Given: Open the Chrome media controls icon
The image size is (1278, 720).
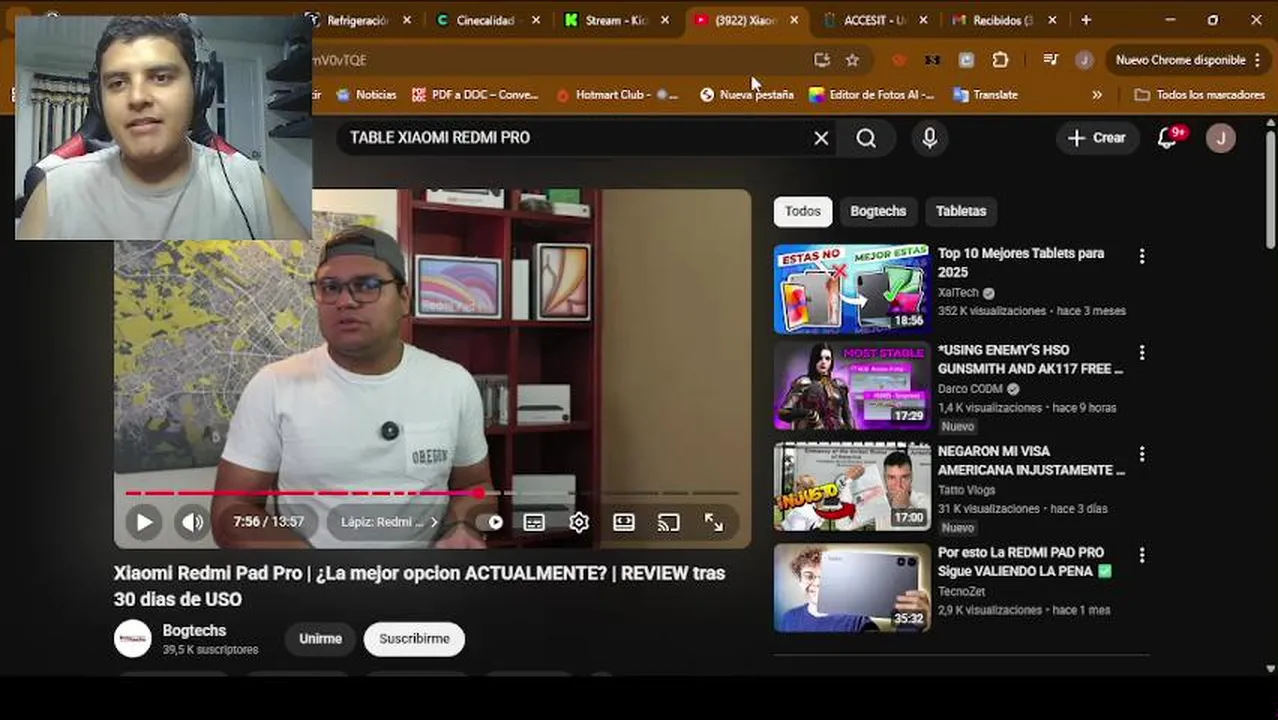Looking at the screenshot, I should (1050, 60).
